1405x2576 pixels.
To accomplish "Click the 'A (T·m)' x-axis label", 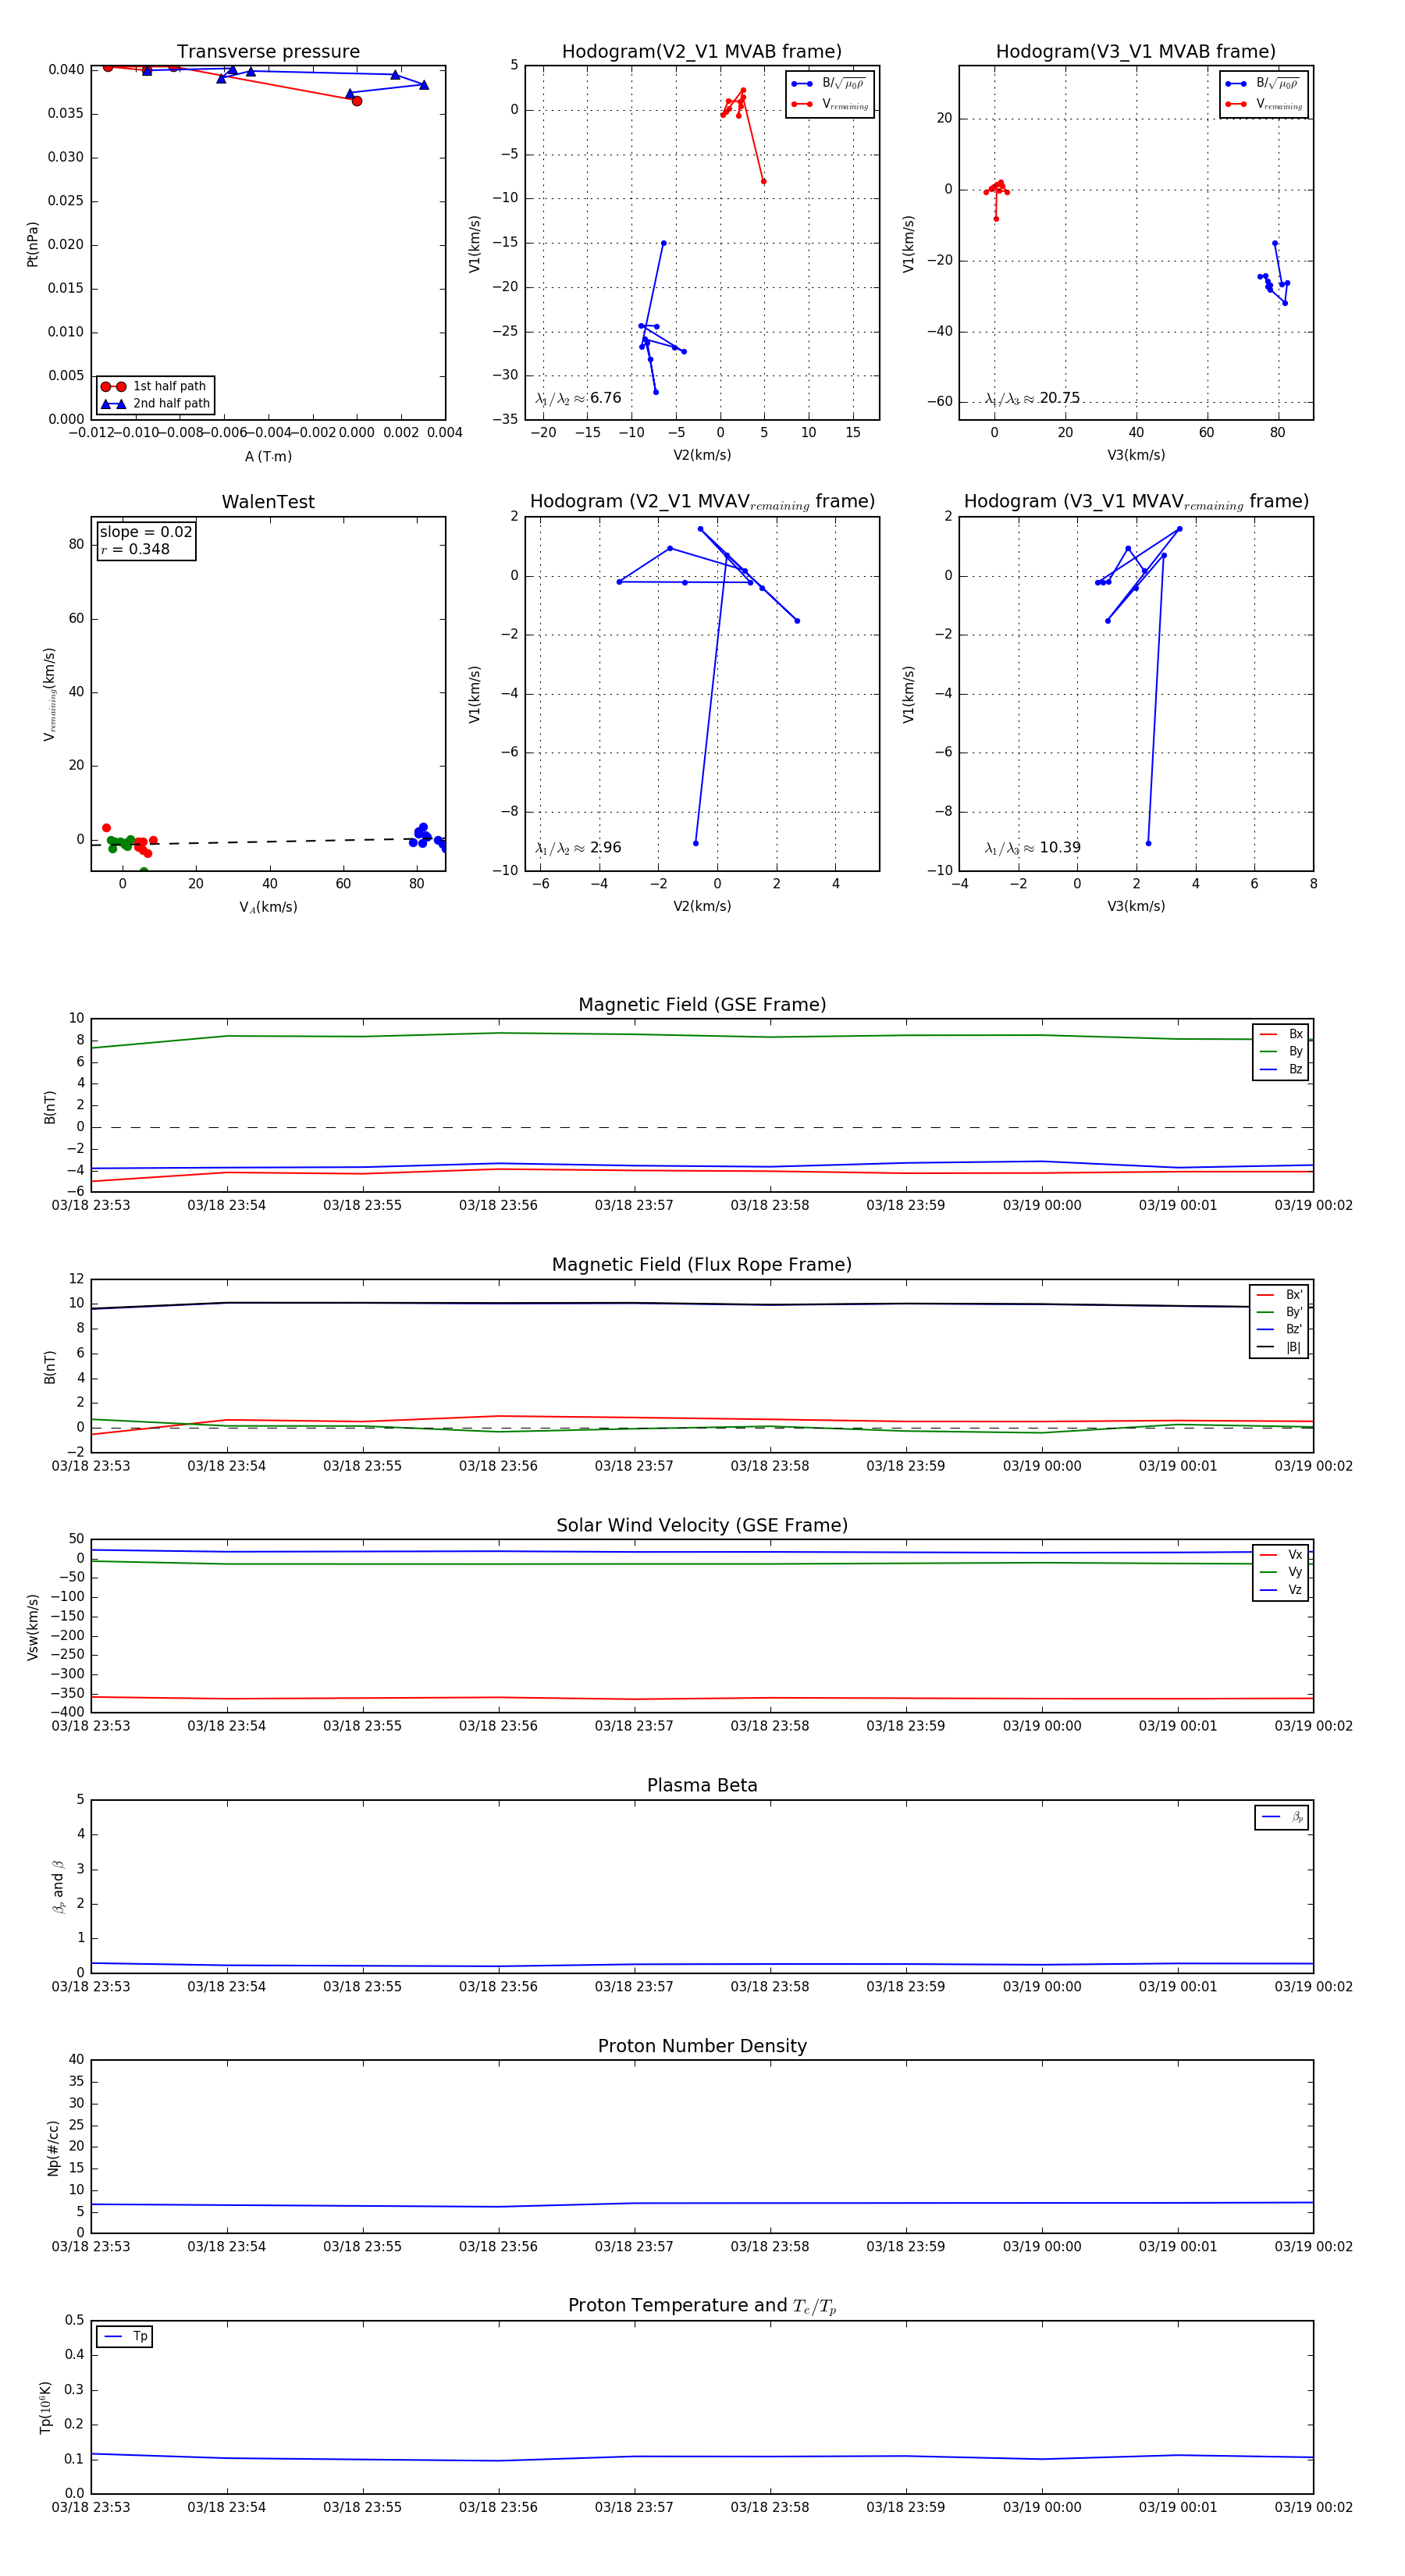I will tap(268, 456).
